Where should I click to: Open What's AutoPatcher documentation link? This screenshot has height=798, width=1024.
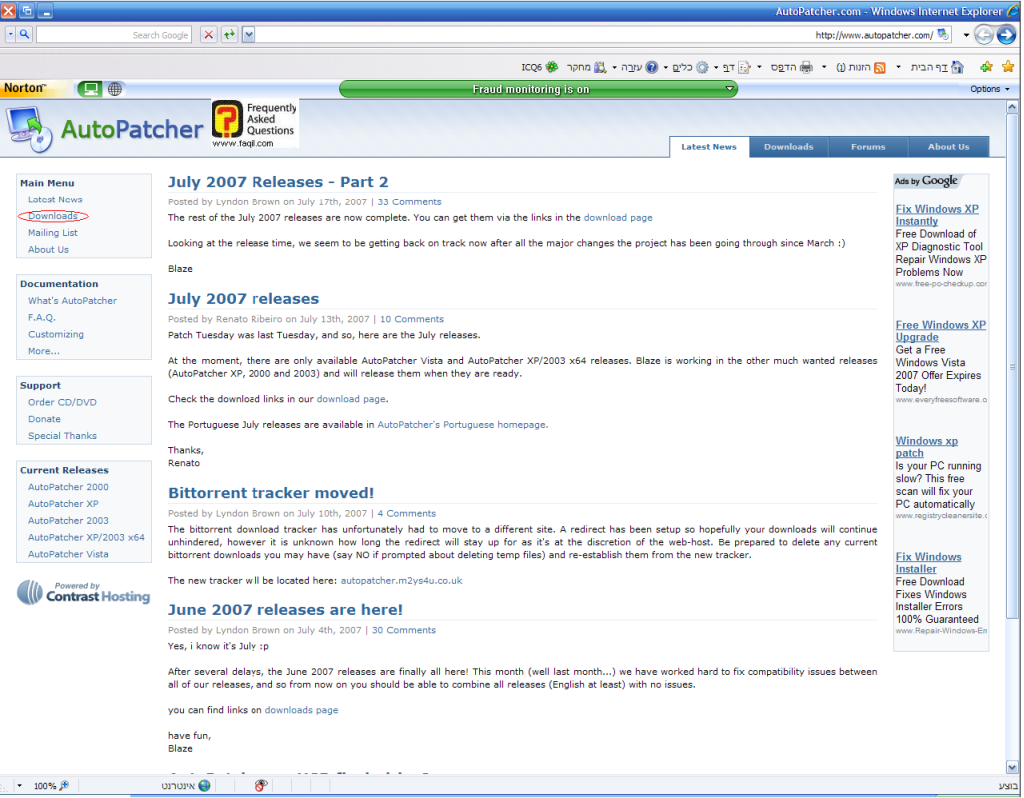[72, 301]
